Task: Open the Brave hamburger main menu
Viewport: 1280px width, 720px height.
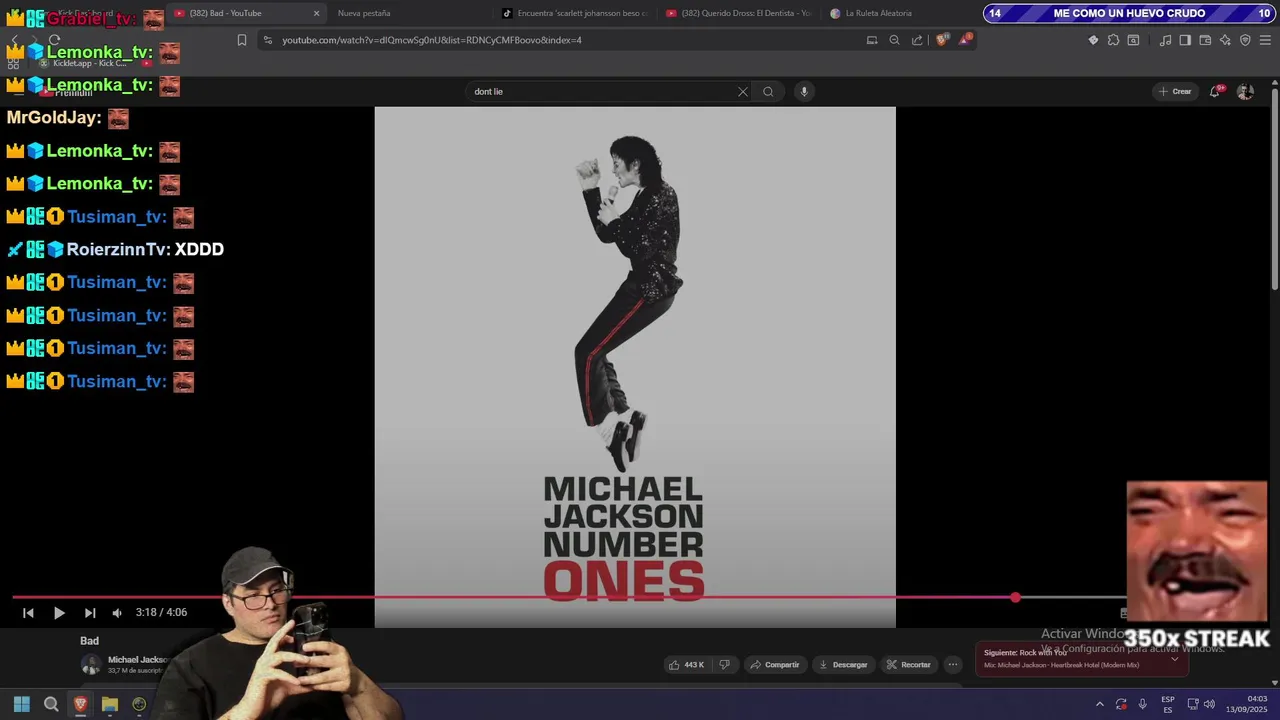Action: pos(1265,40)
